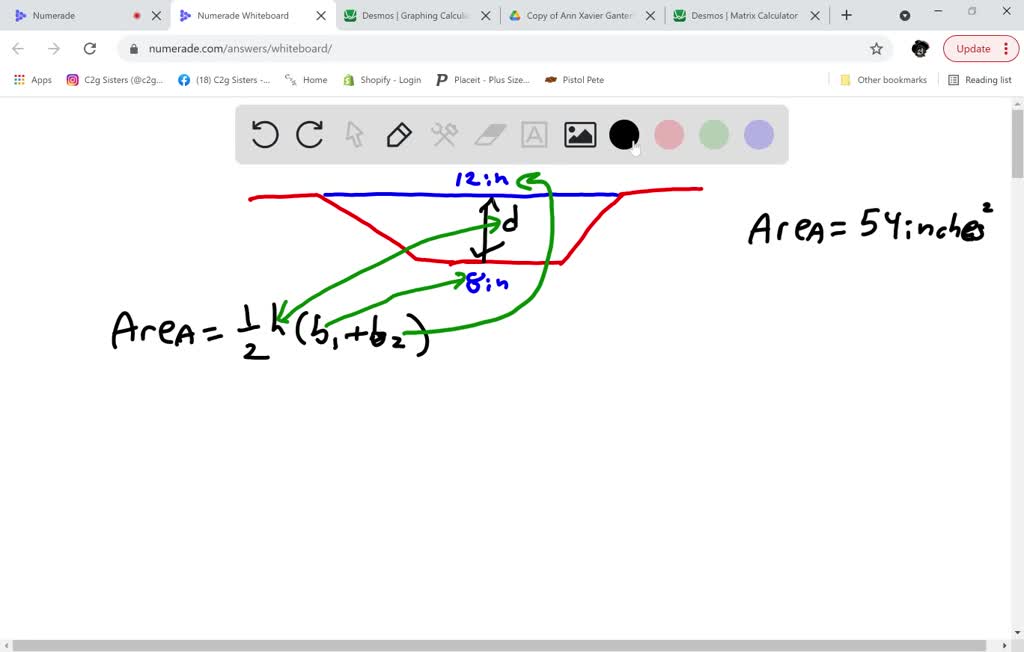Open the Shopify - Login bookmark
The image size is (1024, 652).
(x=381, y=79)
